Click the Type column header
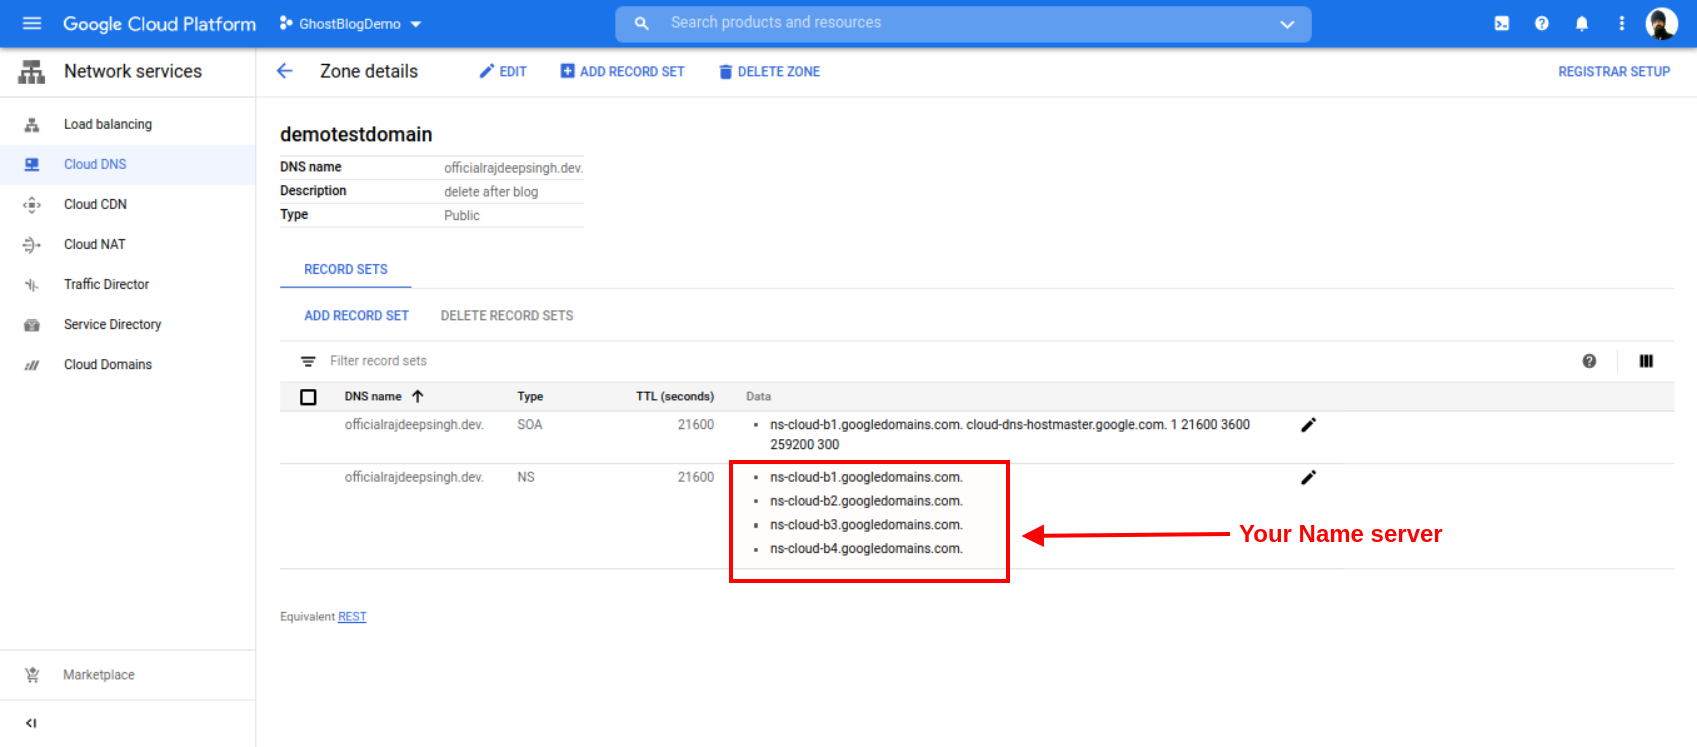1697x747 pixels. click(530, 396)
